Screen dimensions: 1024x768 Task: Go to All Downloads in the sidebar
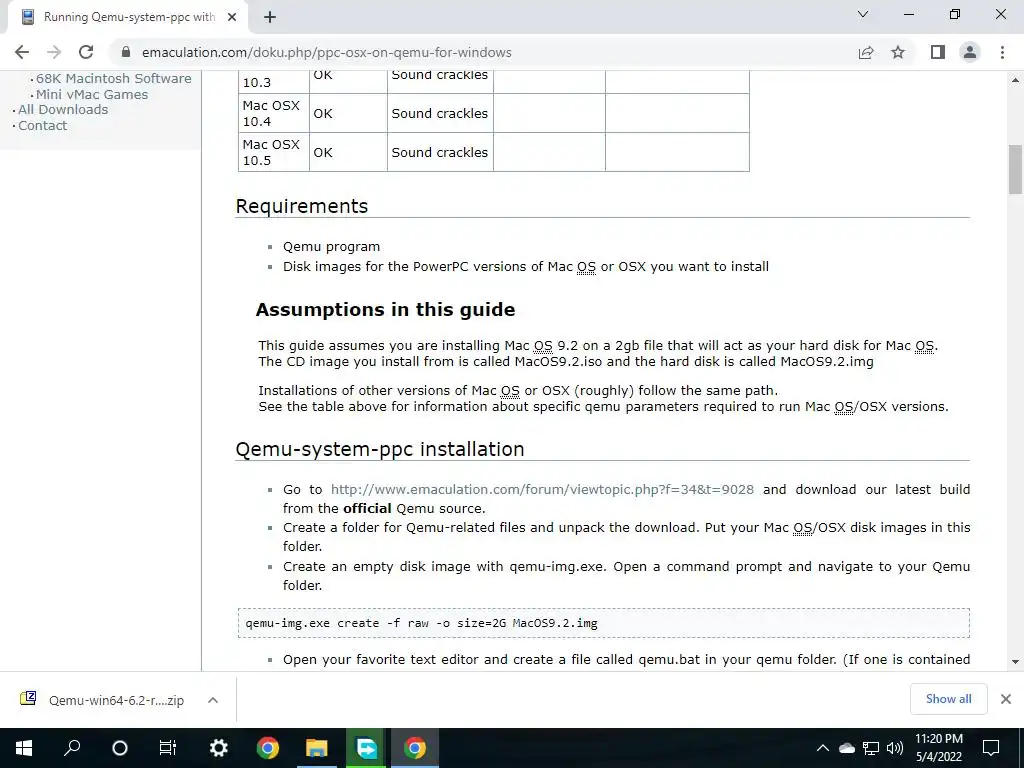pyautogui.click(x=63, y=110)
